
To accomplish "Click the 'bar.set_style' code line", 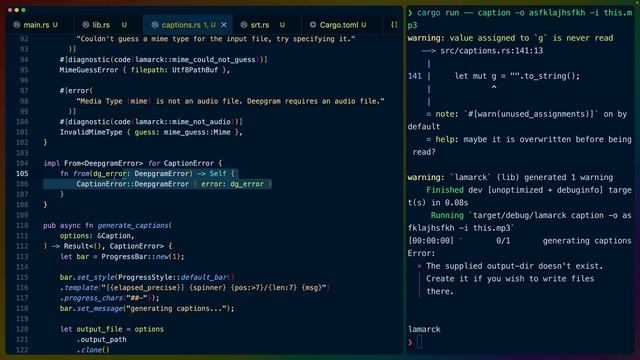I will (147, 278).
